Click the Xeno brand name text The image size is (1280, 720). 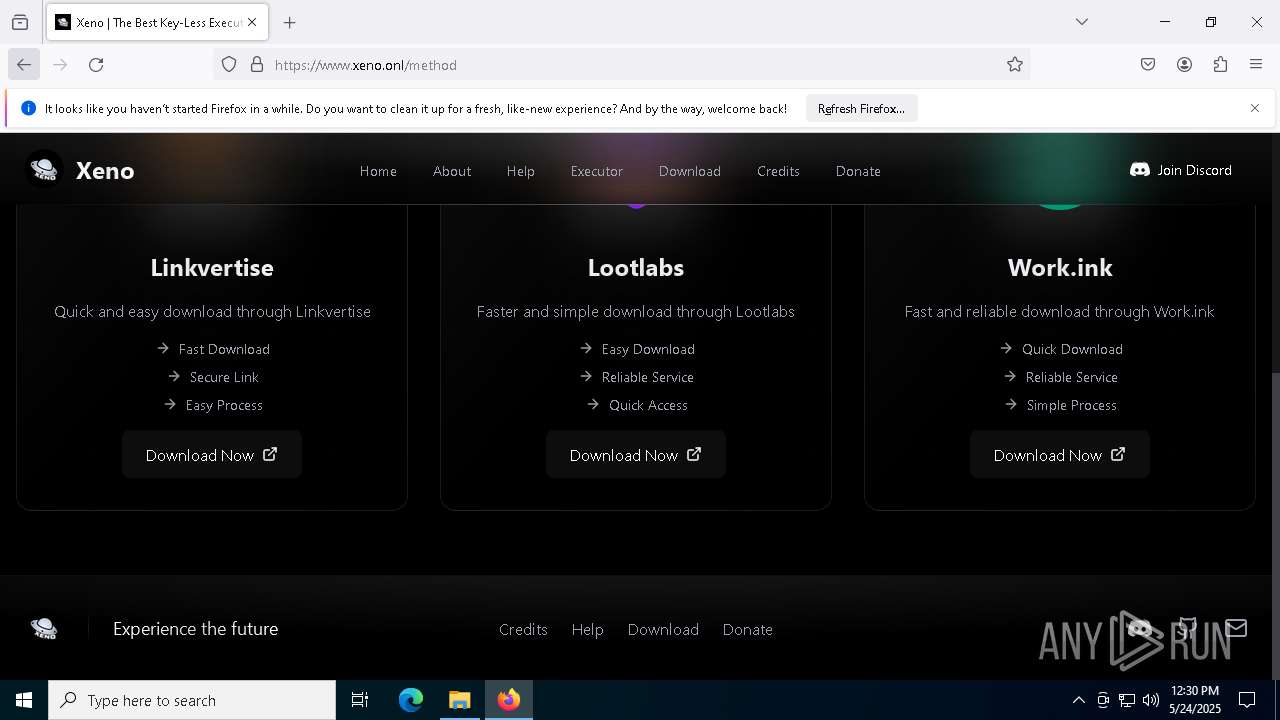[x=105, y=171]
